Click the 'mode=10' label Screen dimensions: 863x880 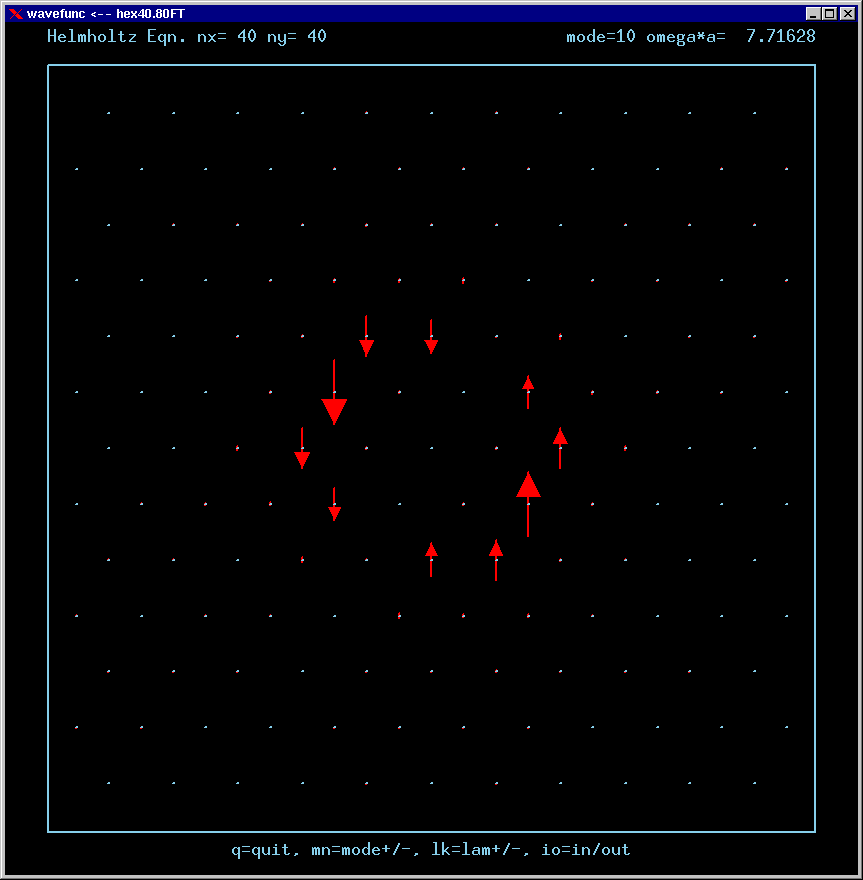click(600, 37)
